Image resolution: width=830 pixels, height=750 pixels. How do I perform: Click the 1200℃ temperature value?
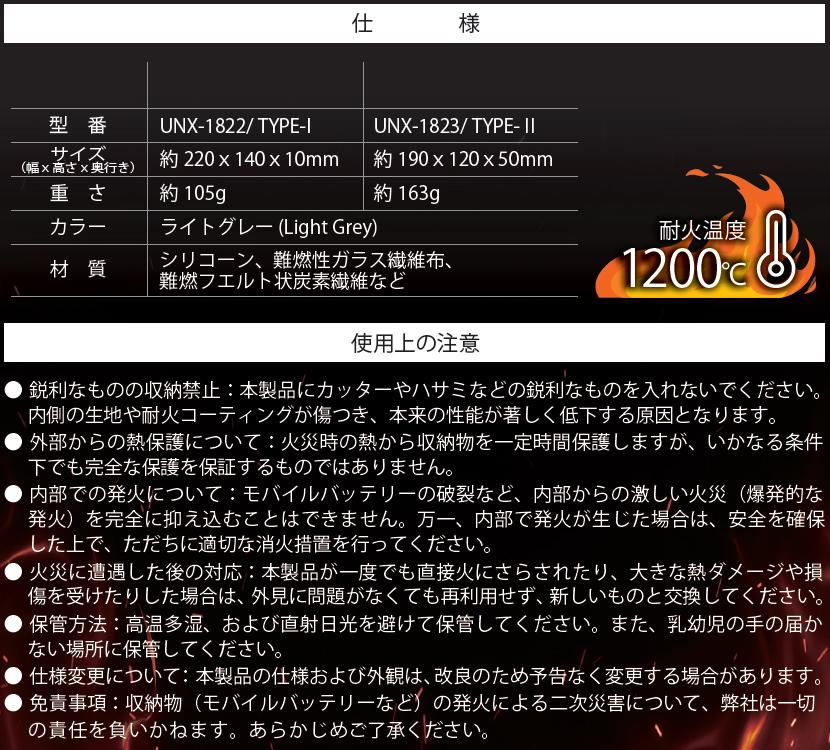point(684,269)
